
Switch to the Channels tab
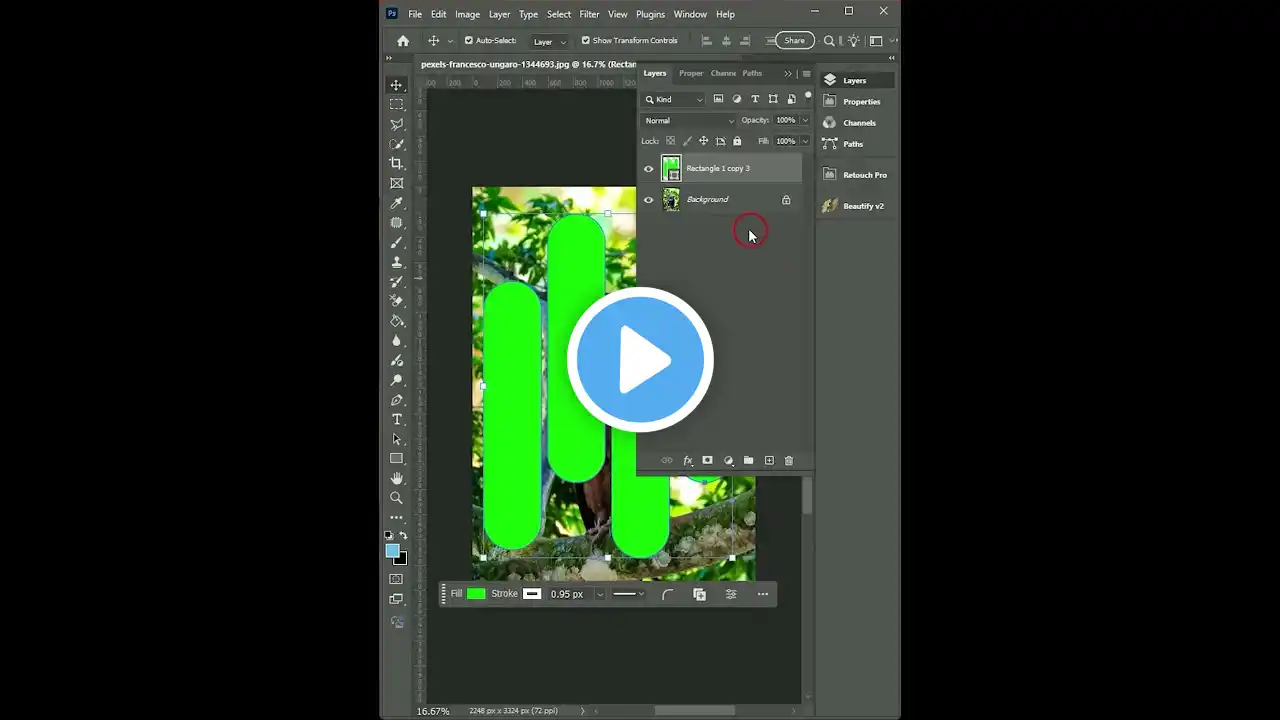pyautogui.click(x=722, y=73)
